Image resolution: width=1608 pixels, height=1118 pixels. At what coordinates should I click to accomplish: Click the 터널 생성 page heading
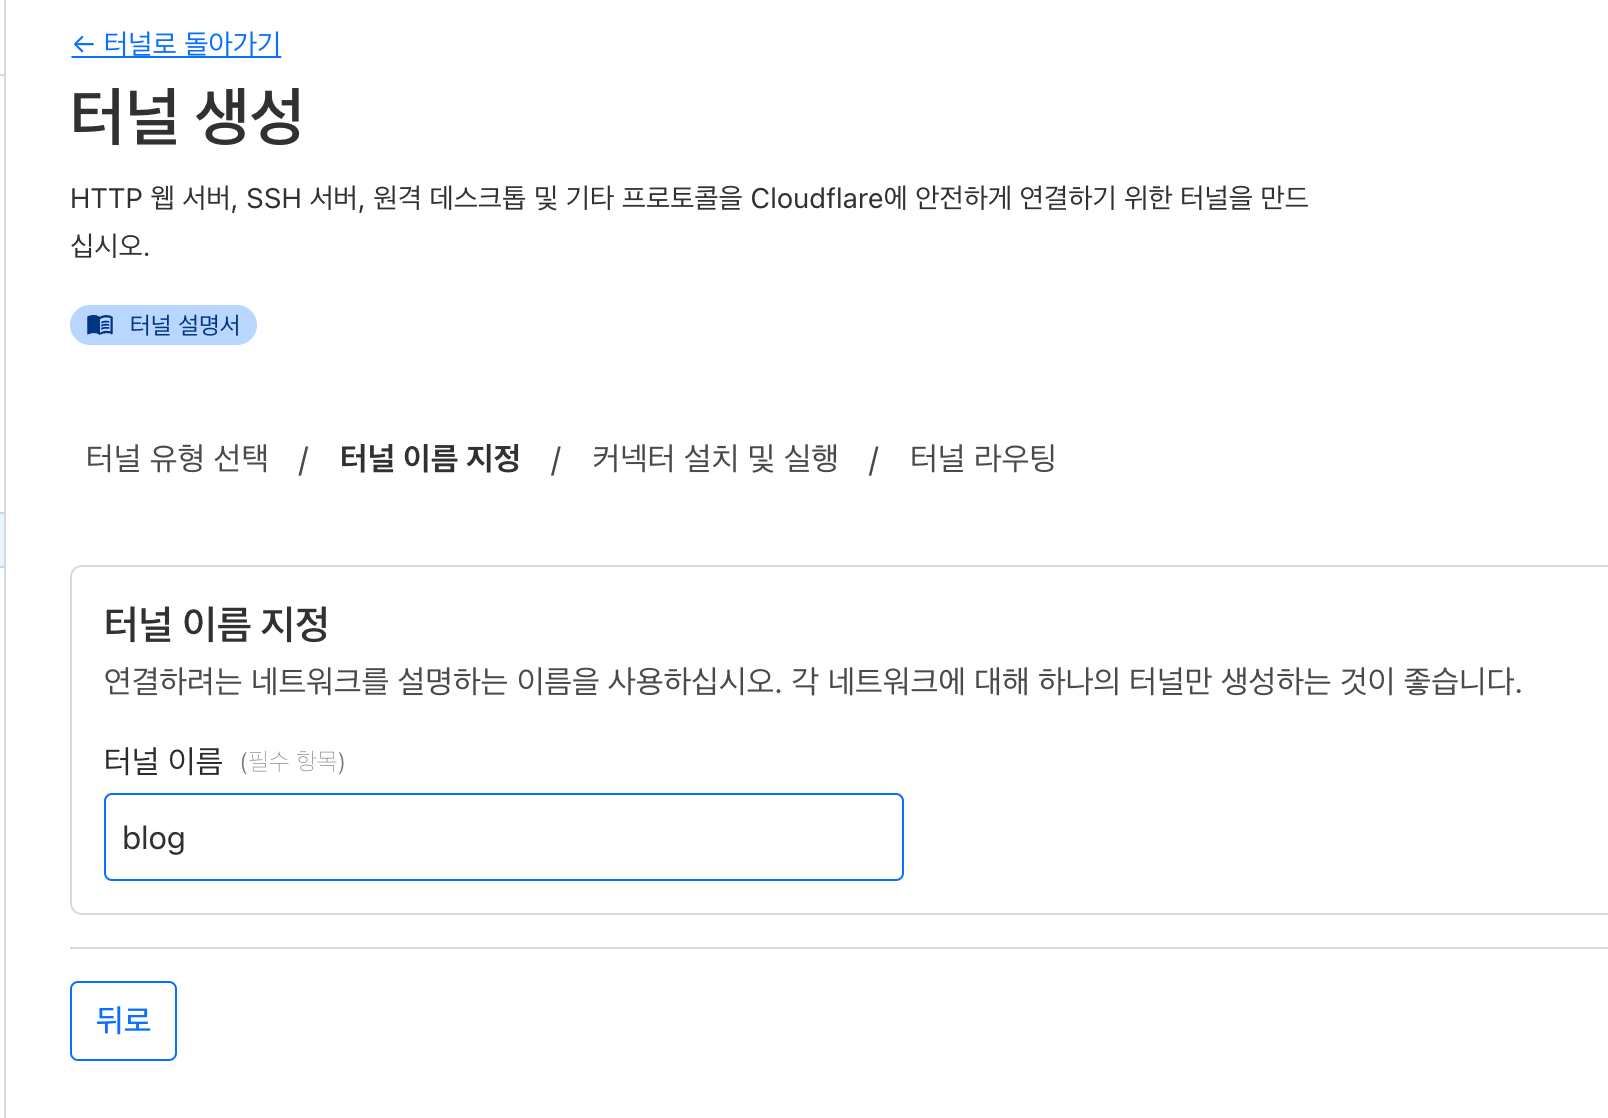[x=186, y=117]
